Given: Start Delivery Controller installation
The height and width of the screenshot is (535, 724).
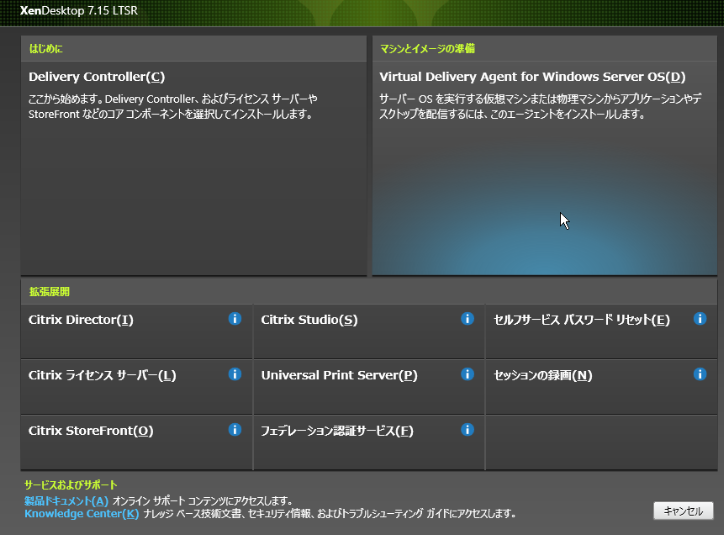Looking at the screenshot, I should click(x=194, y=169).
